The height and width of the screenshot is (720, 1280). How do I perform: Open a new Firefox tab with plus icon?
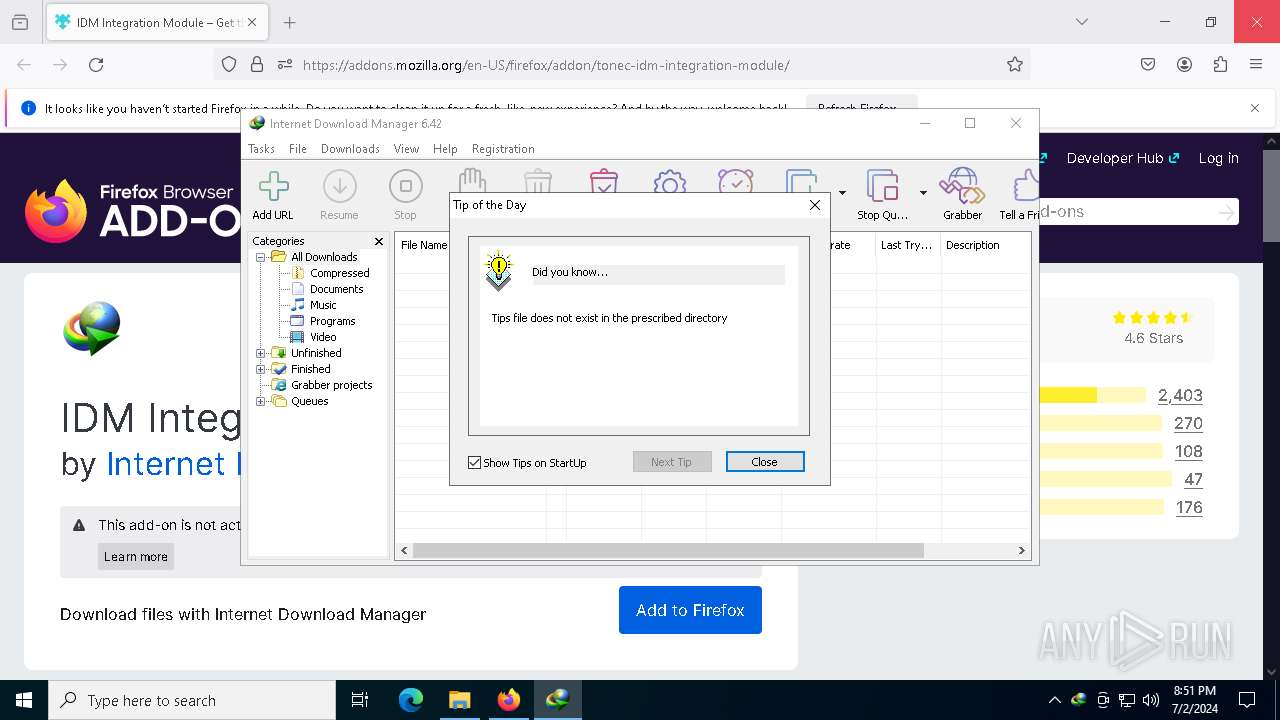coord(289,22)
